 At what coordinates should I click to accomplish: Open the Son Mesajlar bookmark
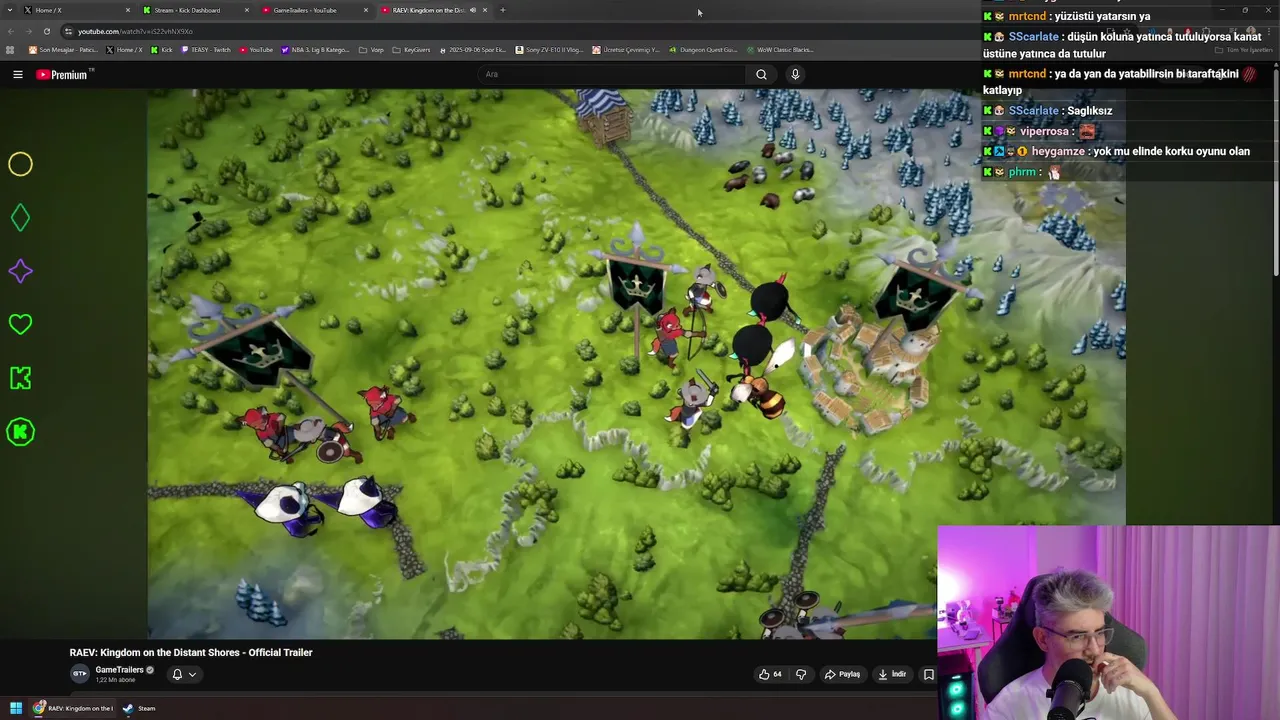[63, 50]
